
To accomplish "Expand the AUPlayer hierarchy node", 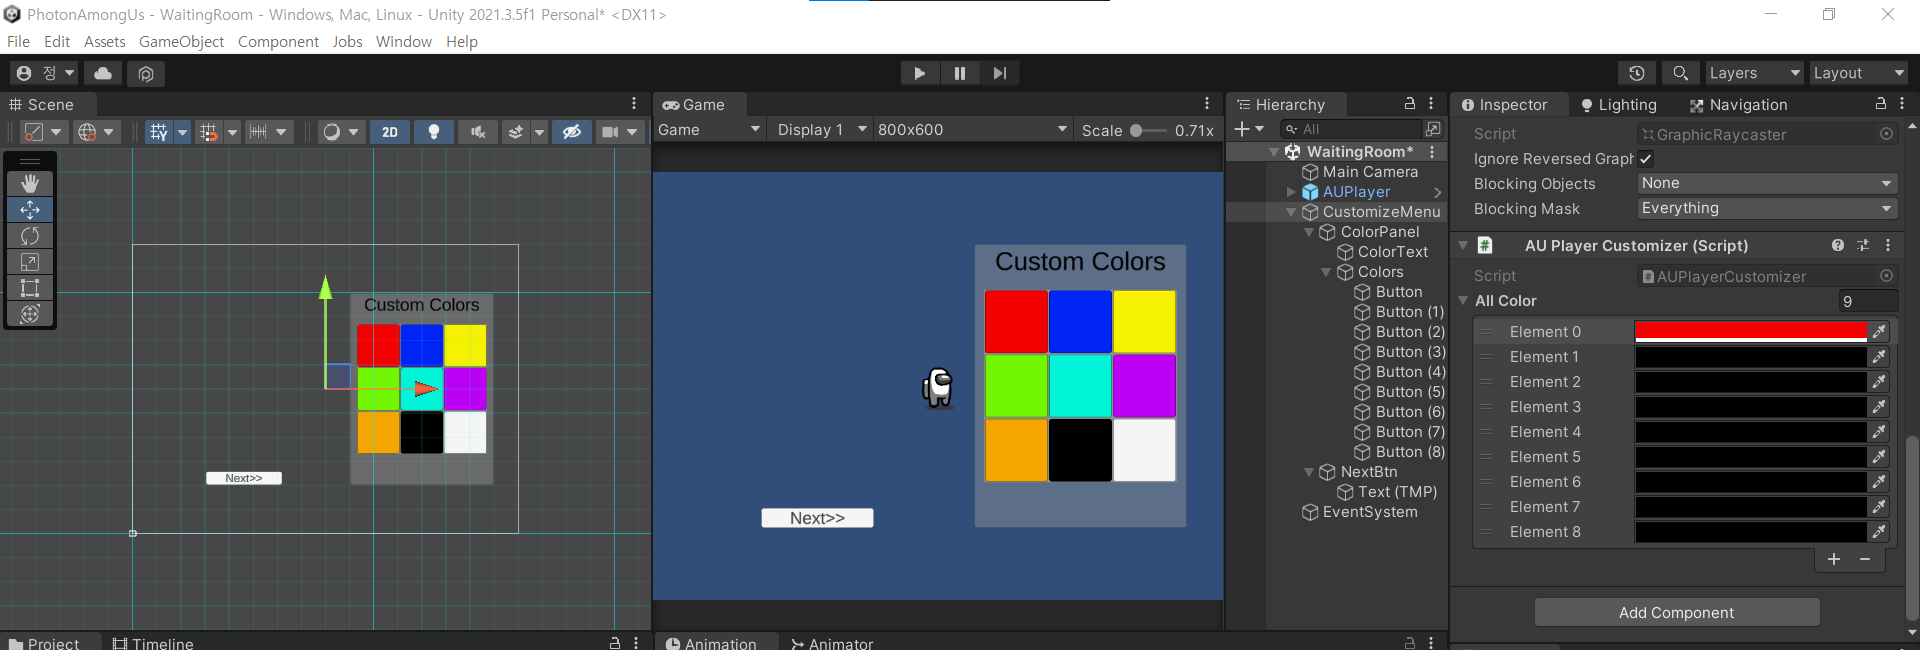I will pos(1291,192).
